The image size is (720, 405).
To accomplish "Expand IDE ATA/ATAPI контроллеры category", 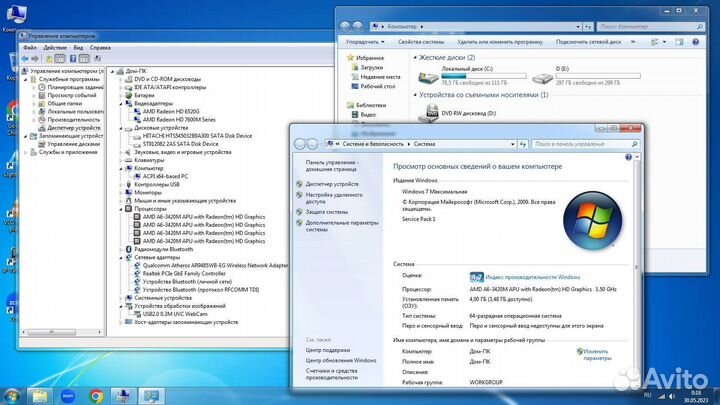I will point(121,87).
